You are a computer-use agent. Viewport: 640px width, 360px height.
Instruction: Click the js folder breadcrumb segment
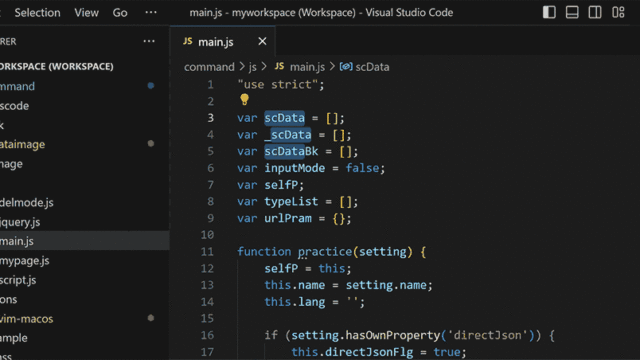(253, 67)
